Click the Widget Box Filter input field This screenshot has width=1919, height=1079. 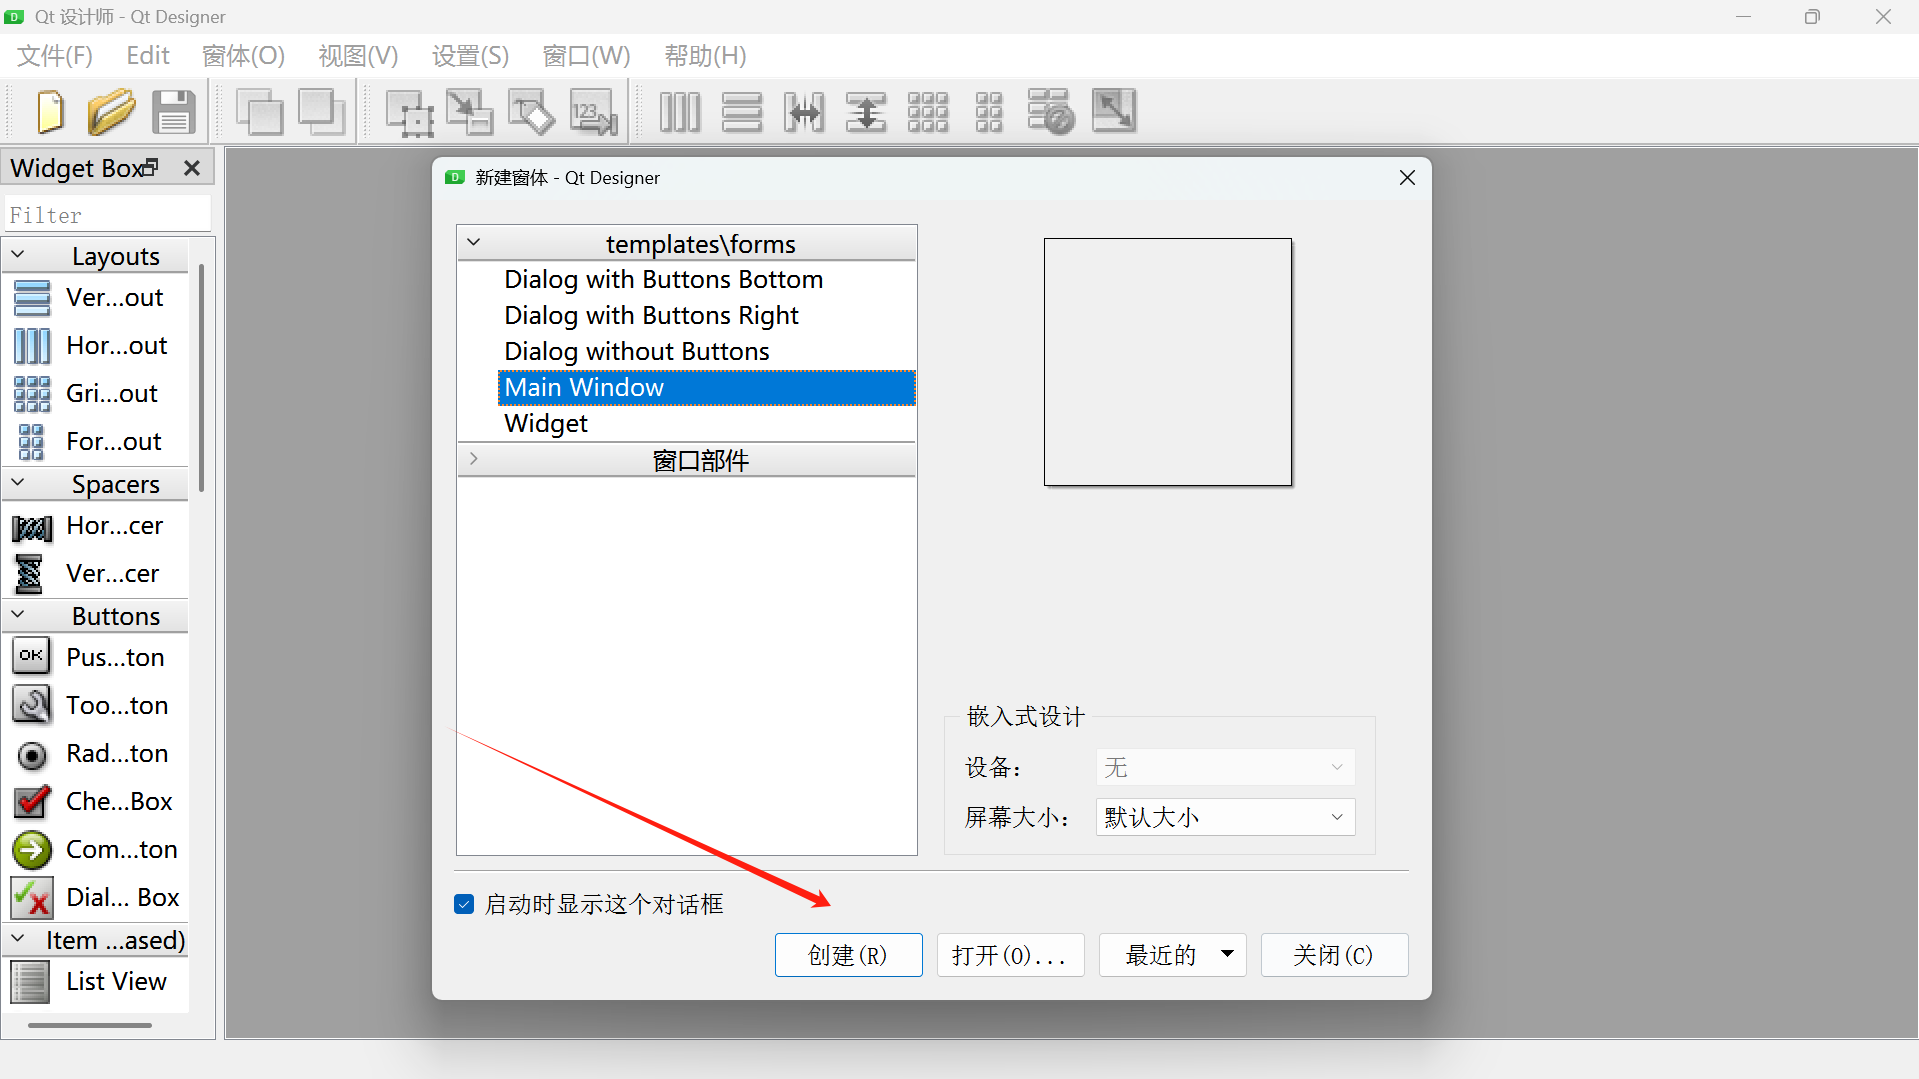(108, 215)
